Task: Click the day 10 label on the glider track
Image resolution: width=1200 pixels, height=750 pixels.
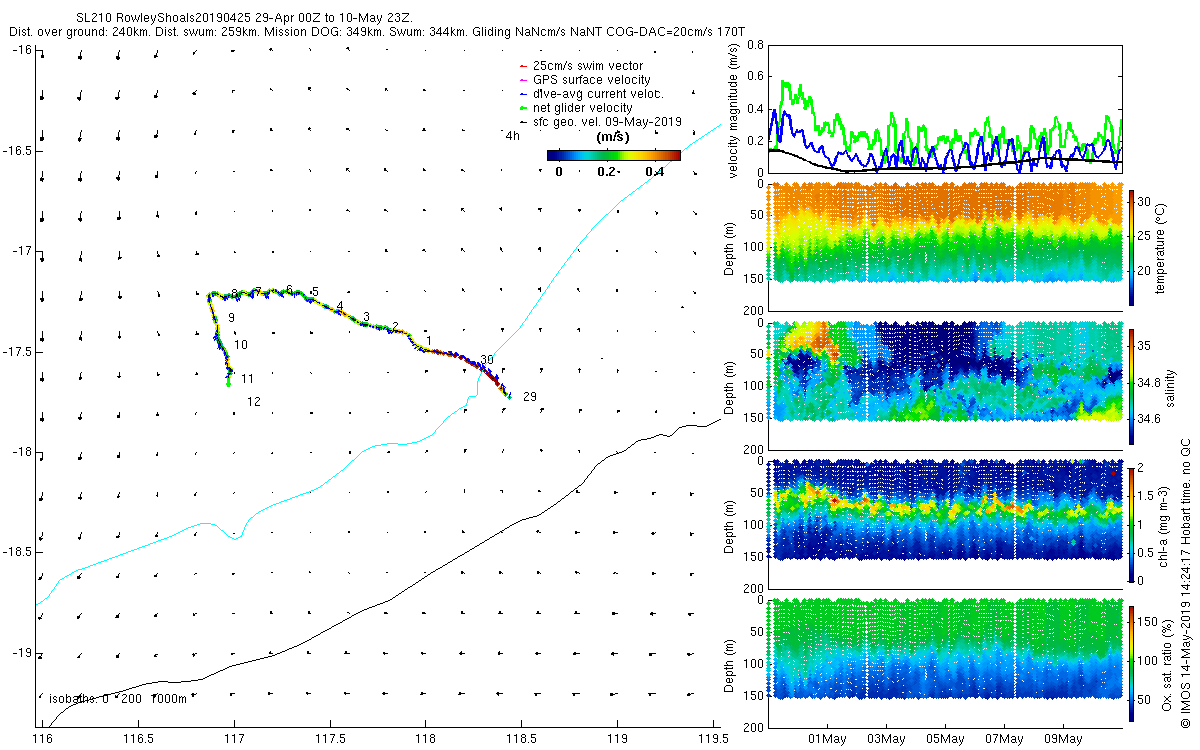Action: click(241, 345)
